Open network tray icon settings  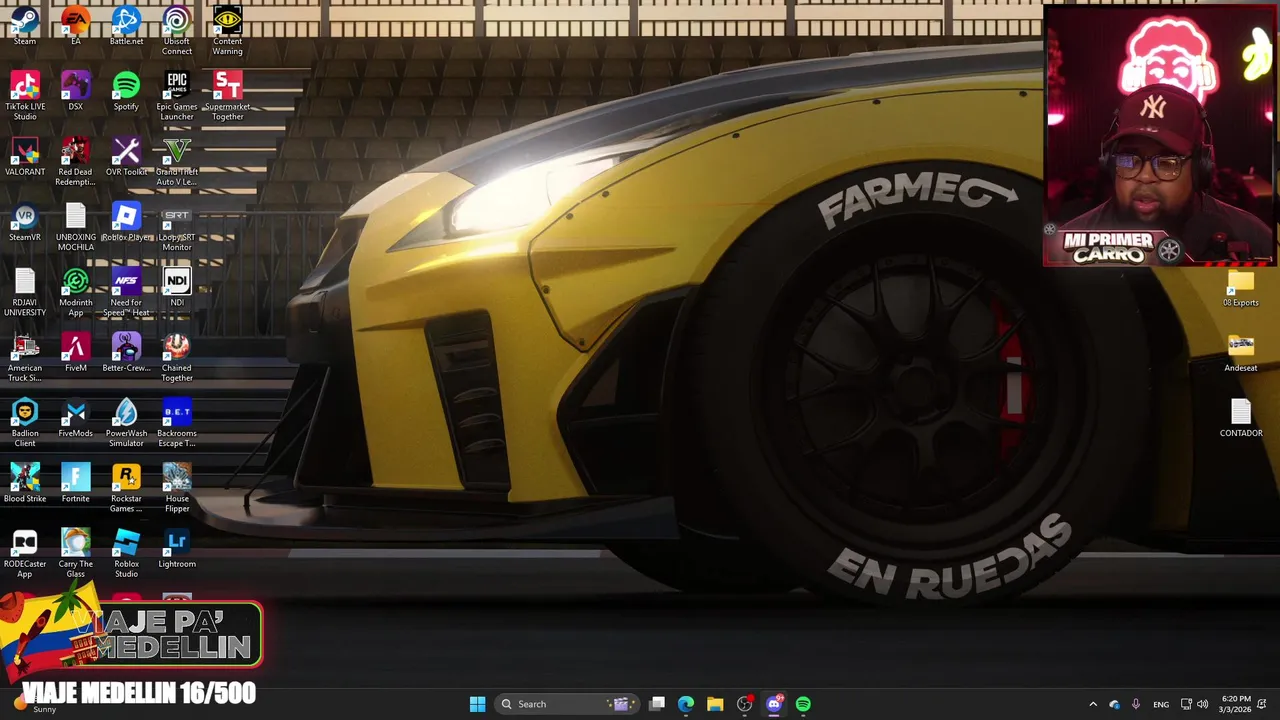1186,704
